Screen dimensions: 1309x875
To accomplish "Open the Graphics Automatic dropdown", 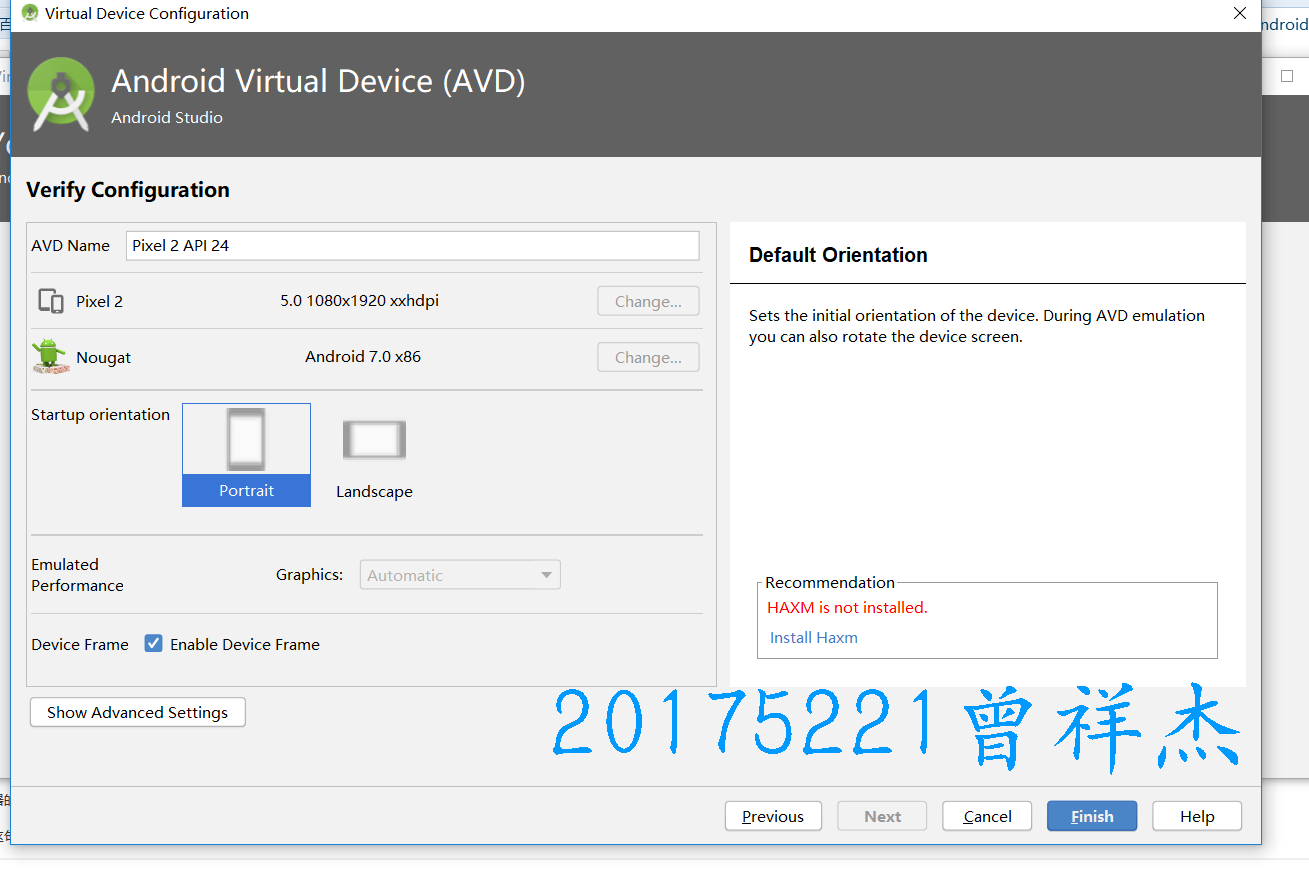I will [460, 575].
